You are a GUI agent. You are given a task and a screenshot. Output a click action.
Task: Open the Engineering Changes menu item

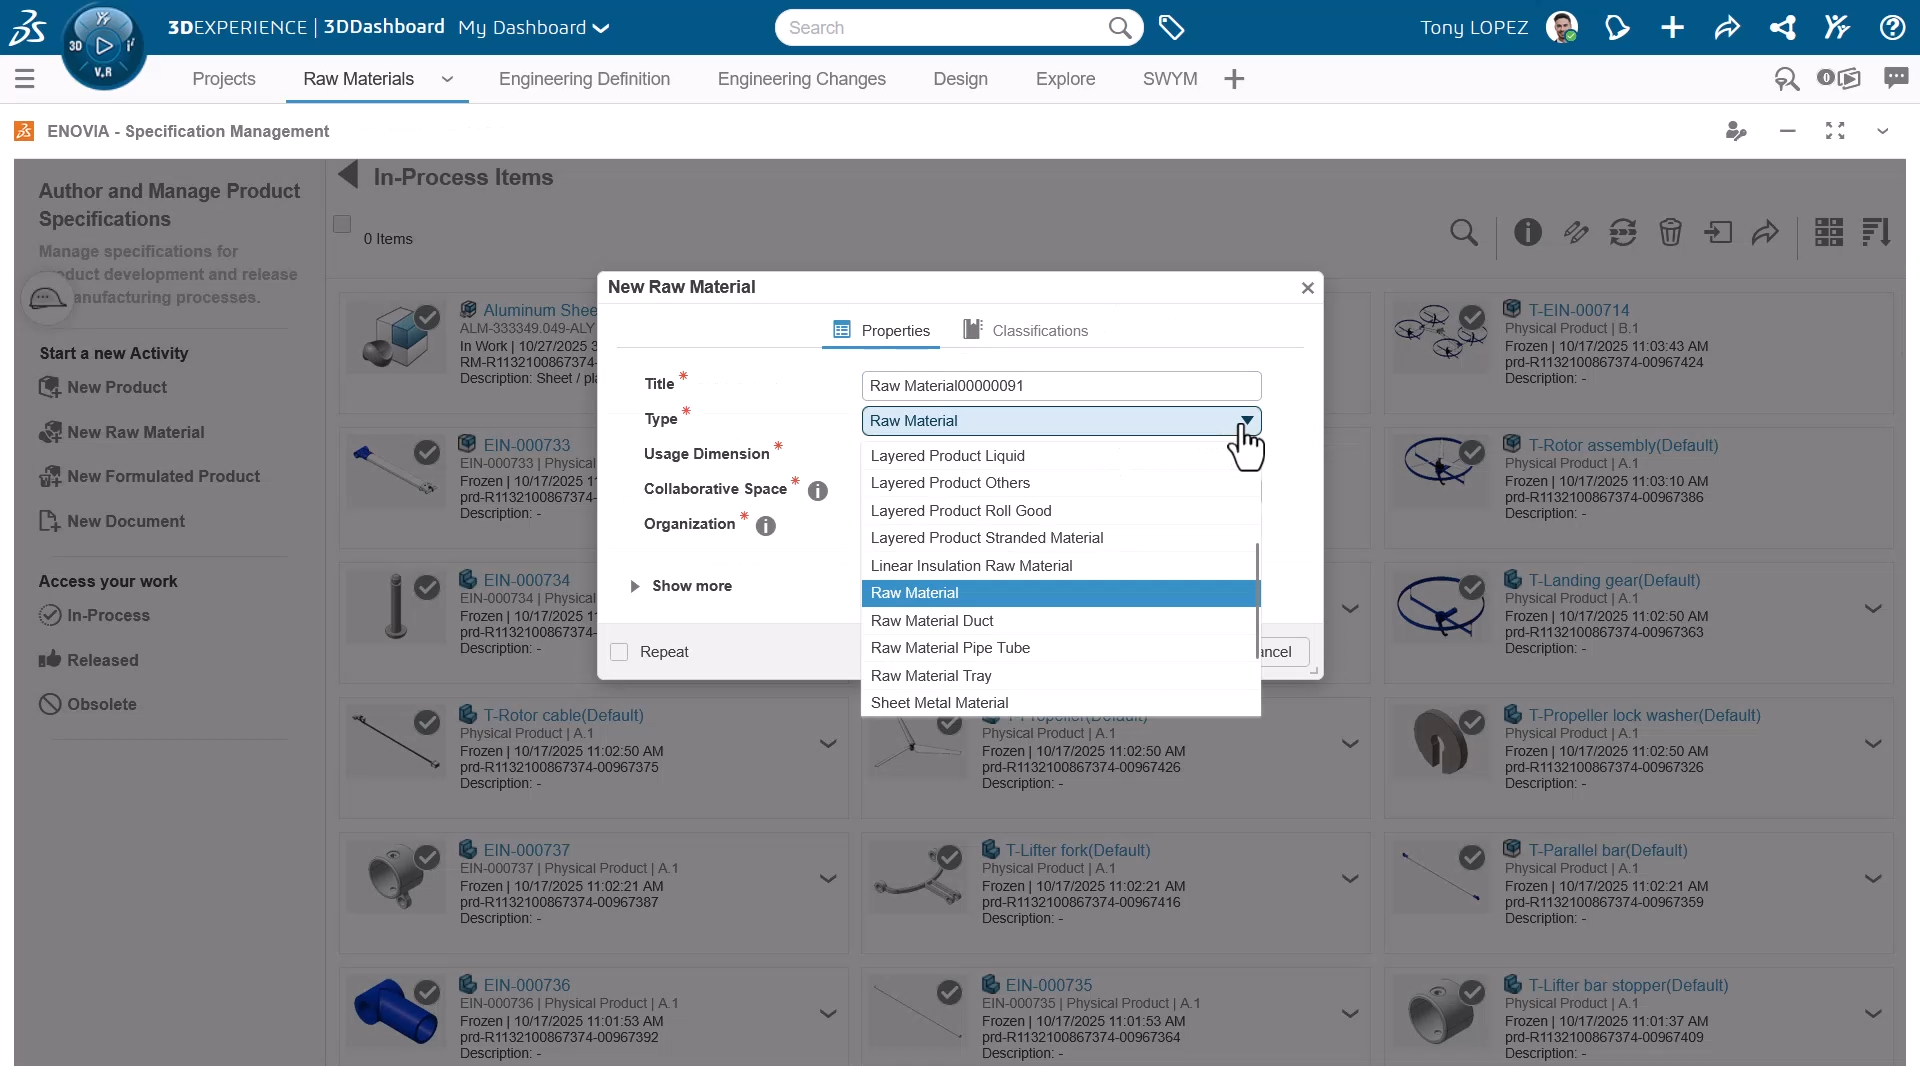(x=801, y=79)
